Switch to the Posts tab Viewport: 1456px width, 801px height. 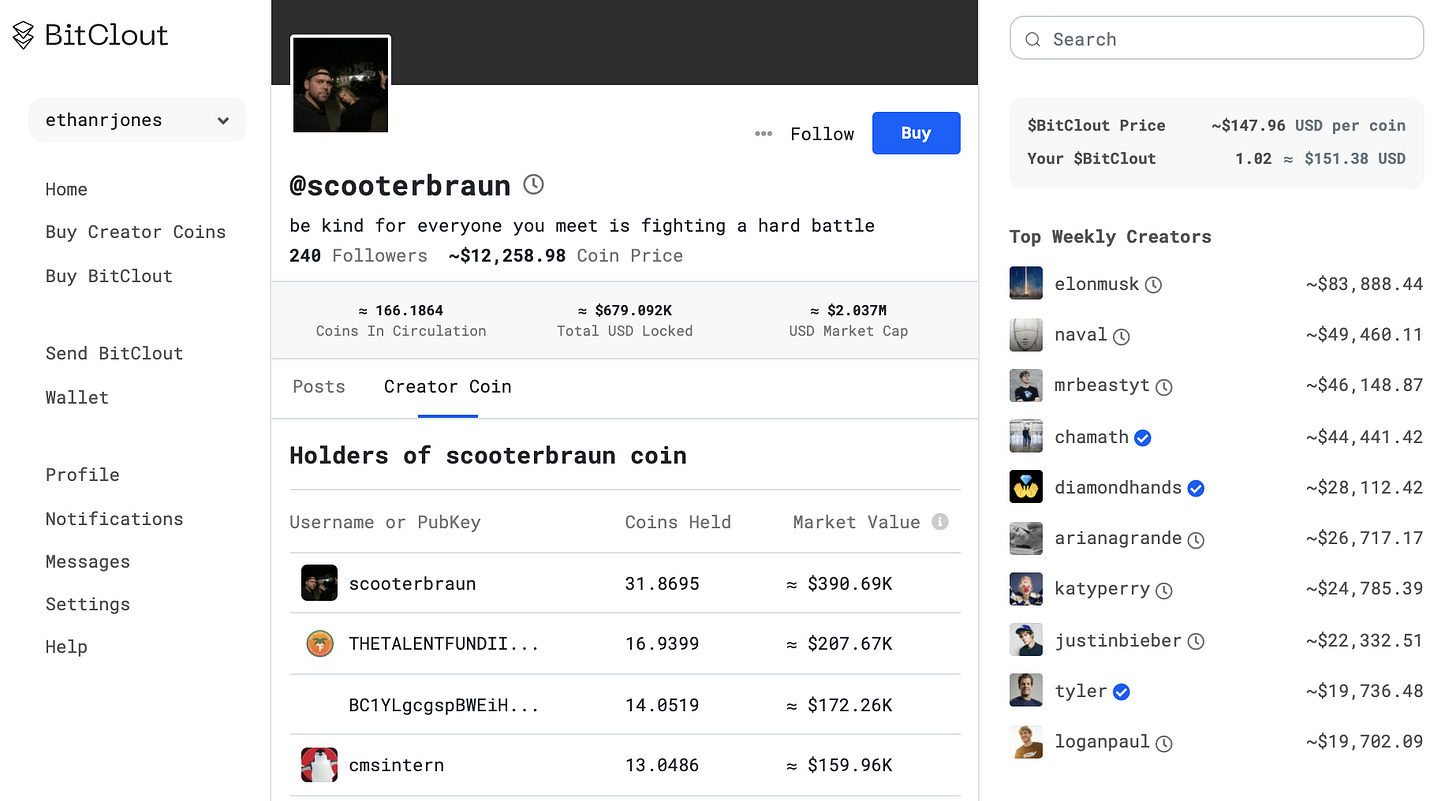[319, 387]
